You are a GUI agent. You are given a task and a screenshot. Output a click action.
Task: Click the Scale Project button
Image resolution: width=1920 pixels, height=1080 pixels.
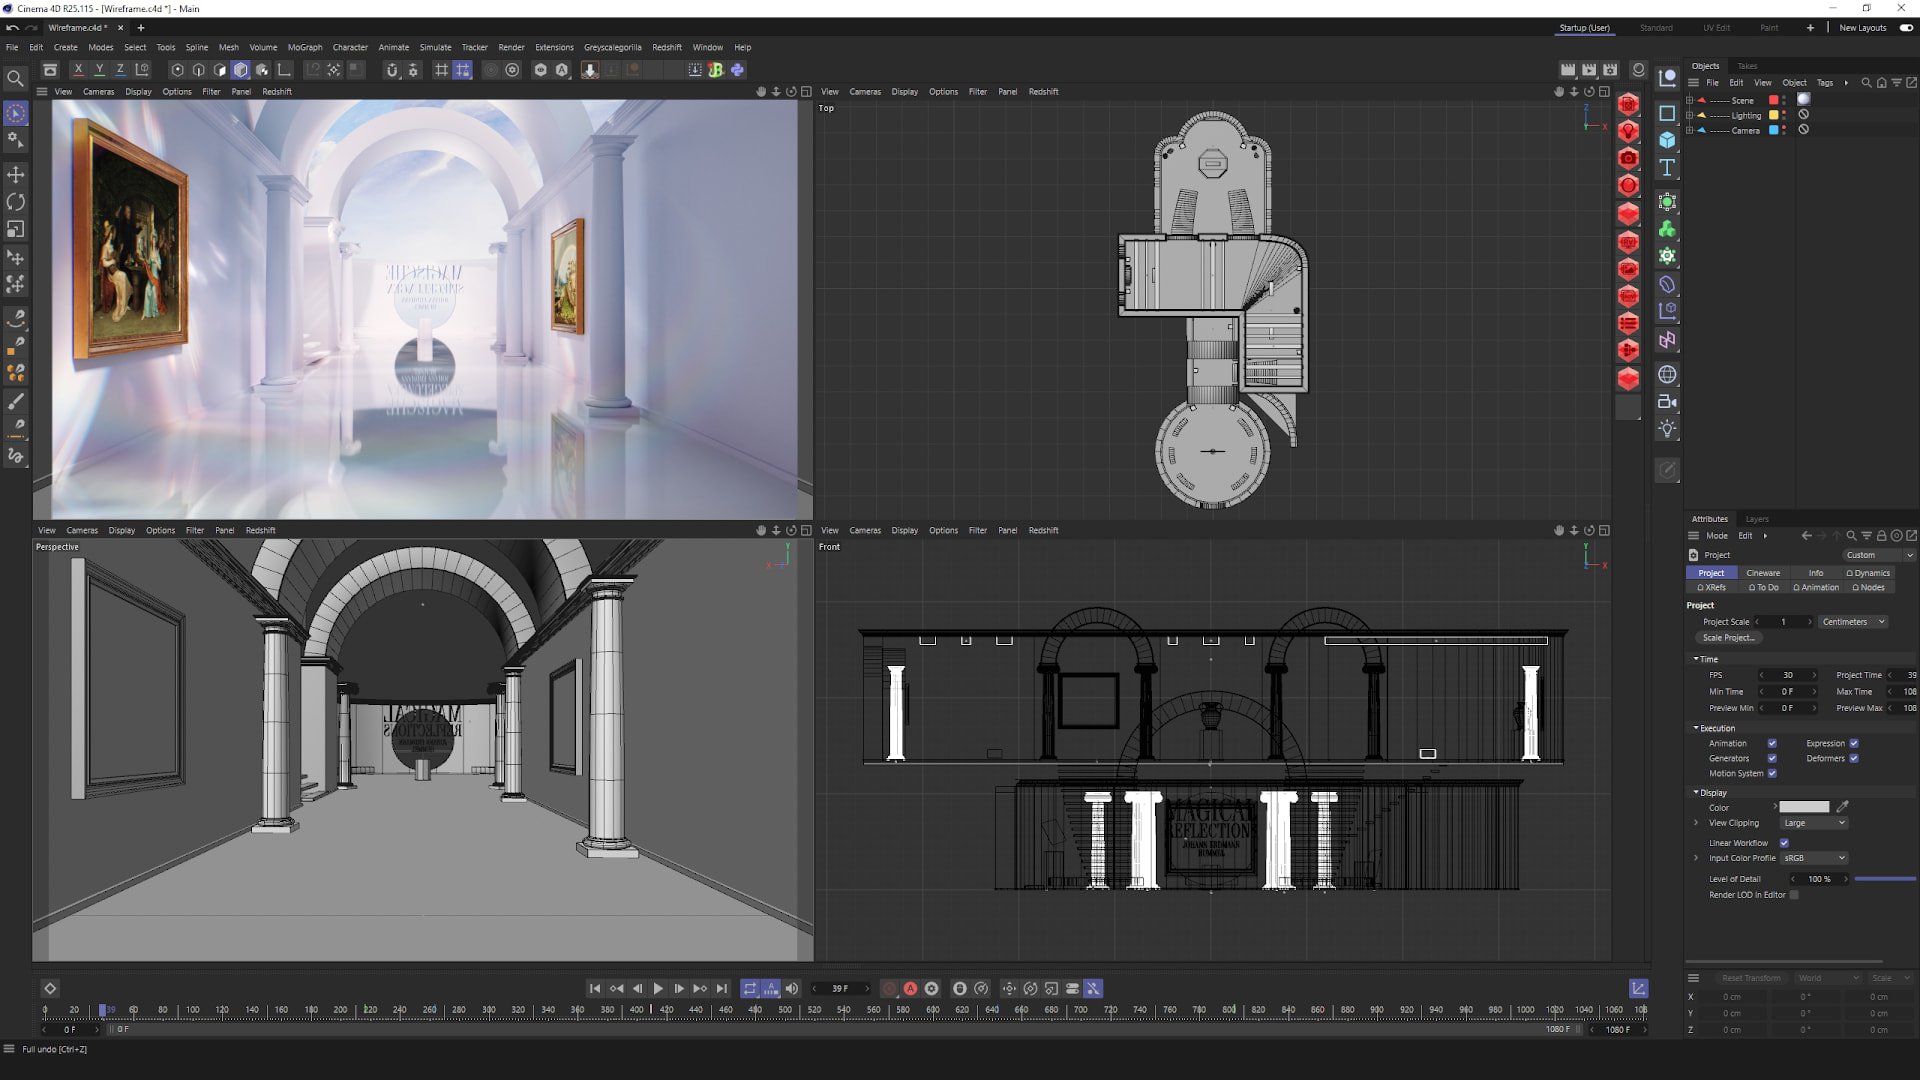click(1728, 638)
